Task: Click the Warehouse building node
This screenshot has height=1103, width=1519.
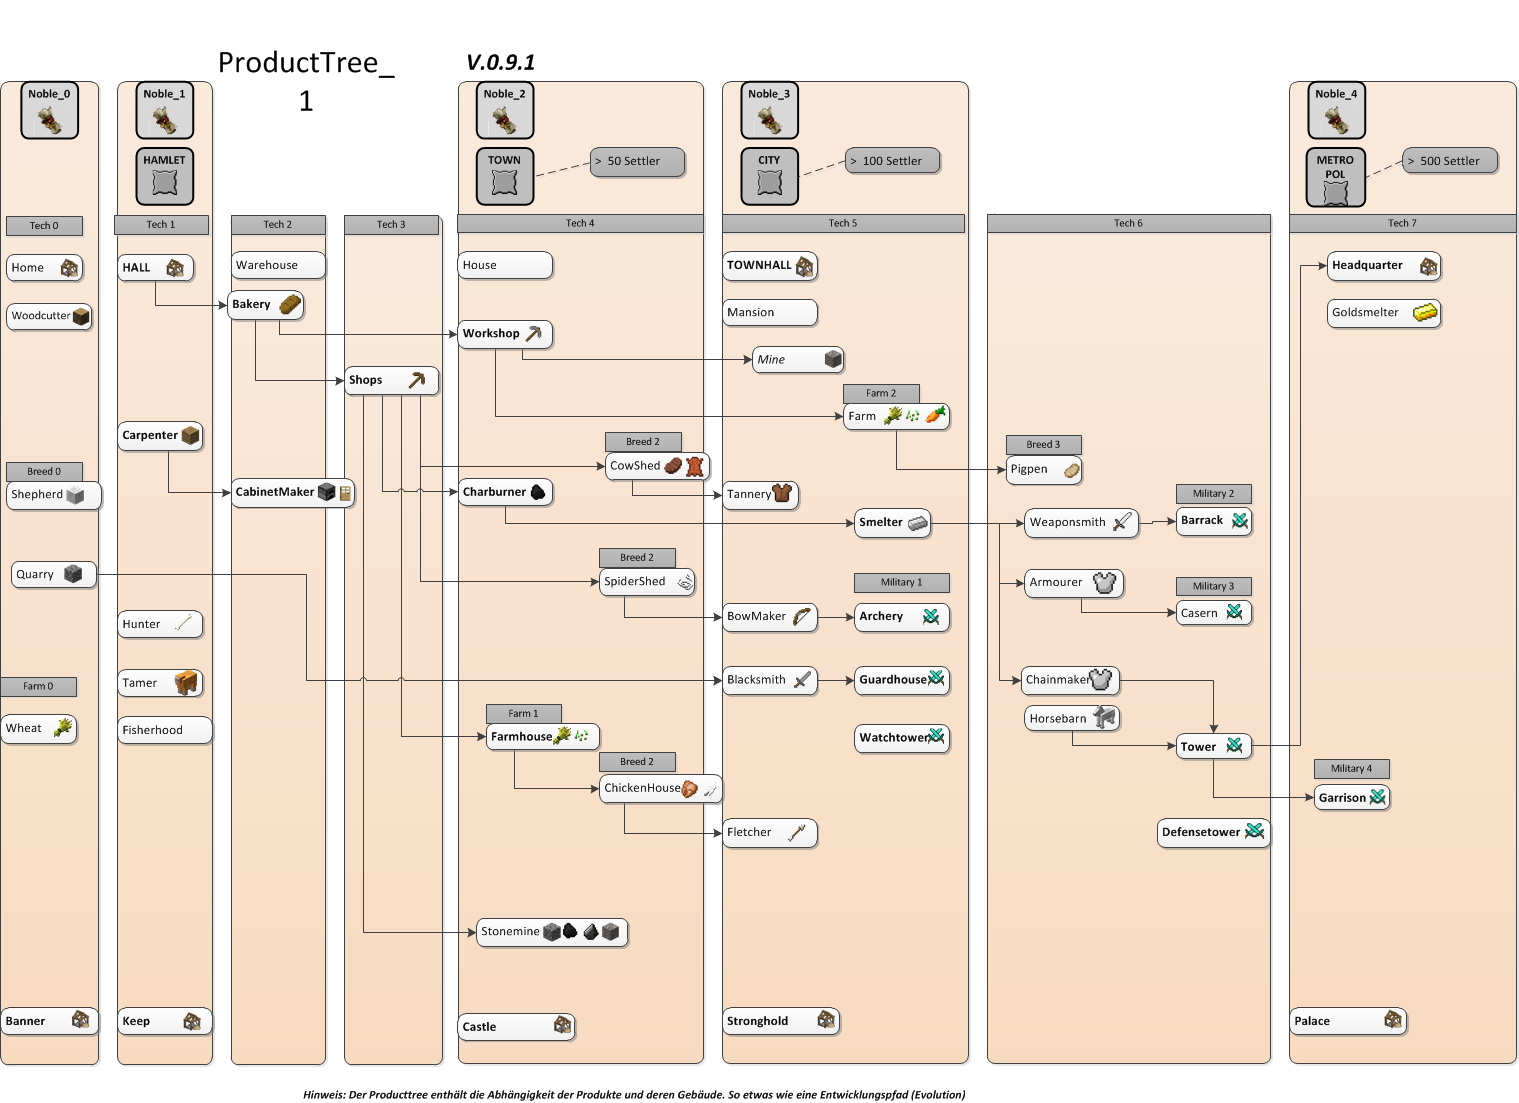Action: (278, 265)
